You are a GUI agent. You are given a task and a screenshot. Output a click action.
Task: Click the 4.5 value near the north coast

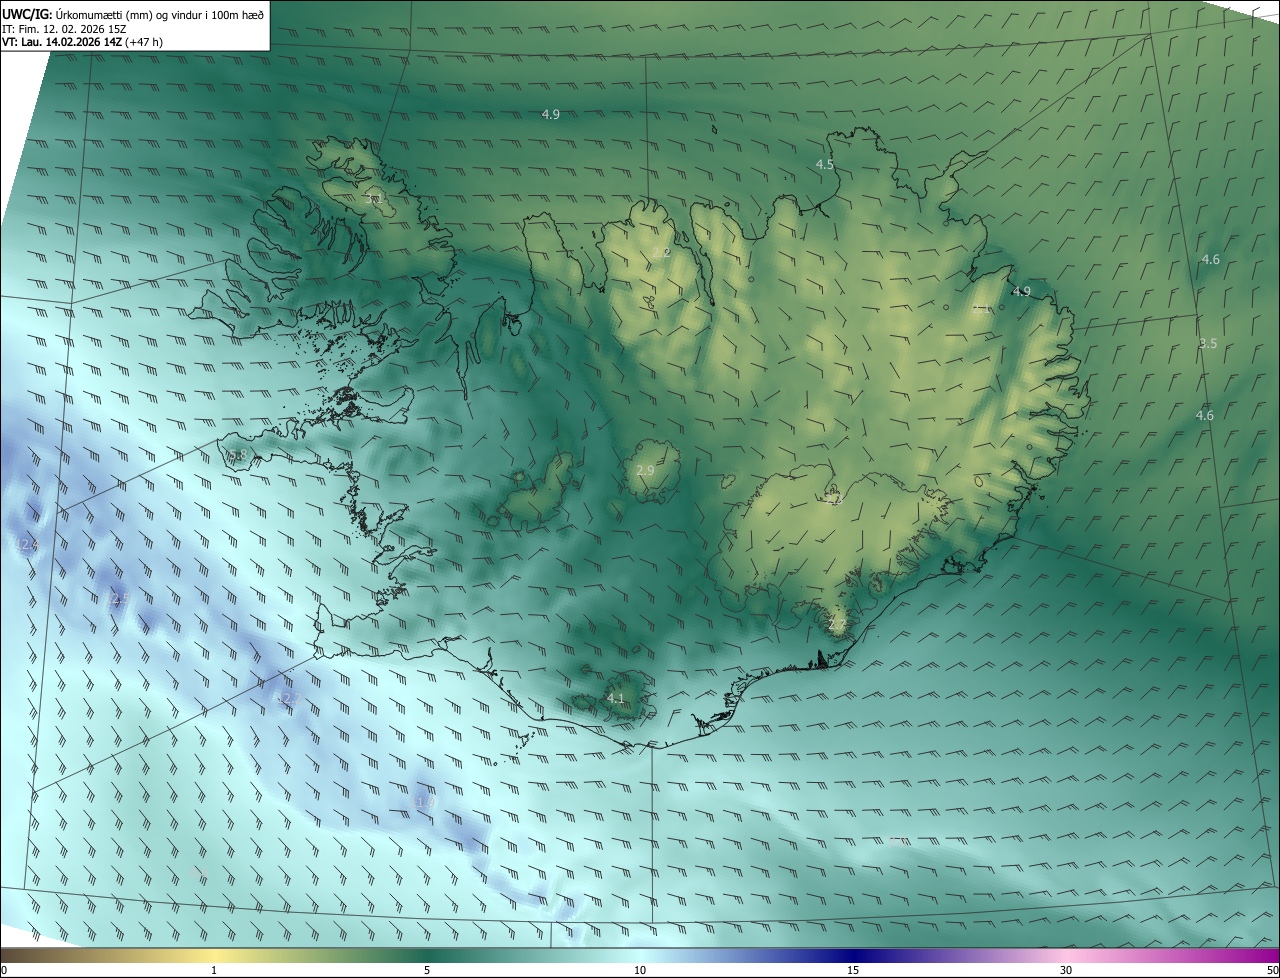tap(825, 165)
